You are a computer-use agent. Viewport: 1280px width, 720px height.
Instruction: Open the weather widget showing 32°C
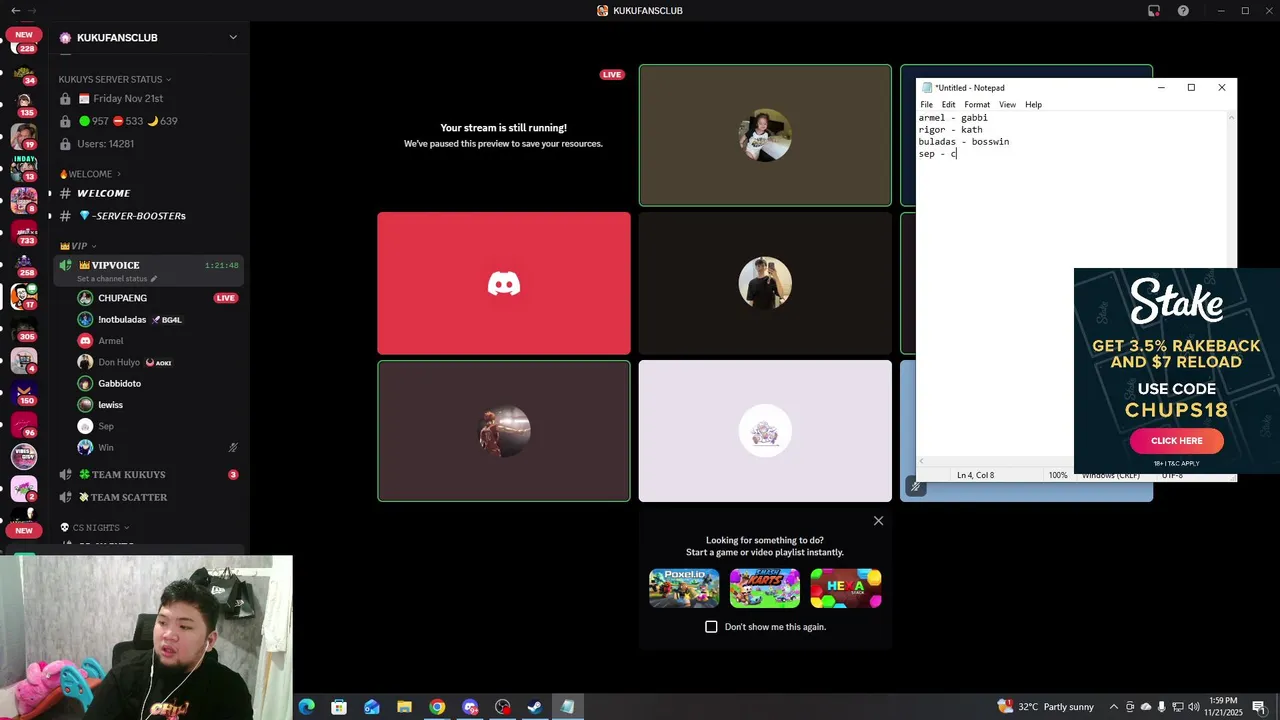pyautogui.click(x=1046, y=707)
